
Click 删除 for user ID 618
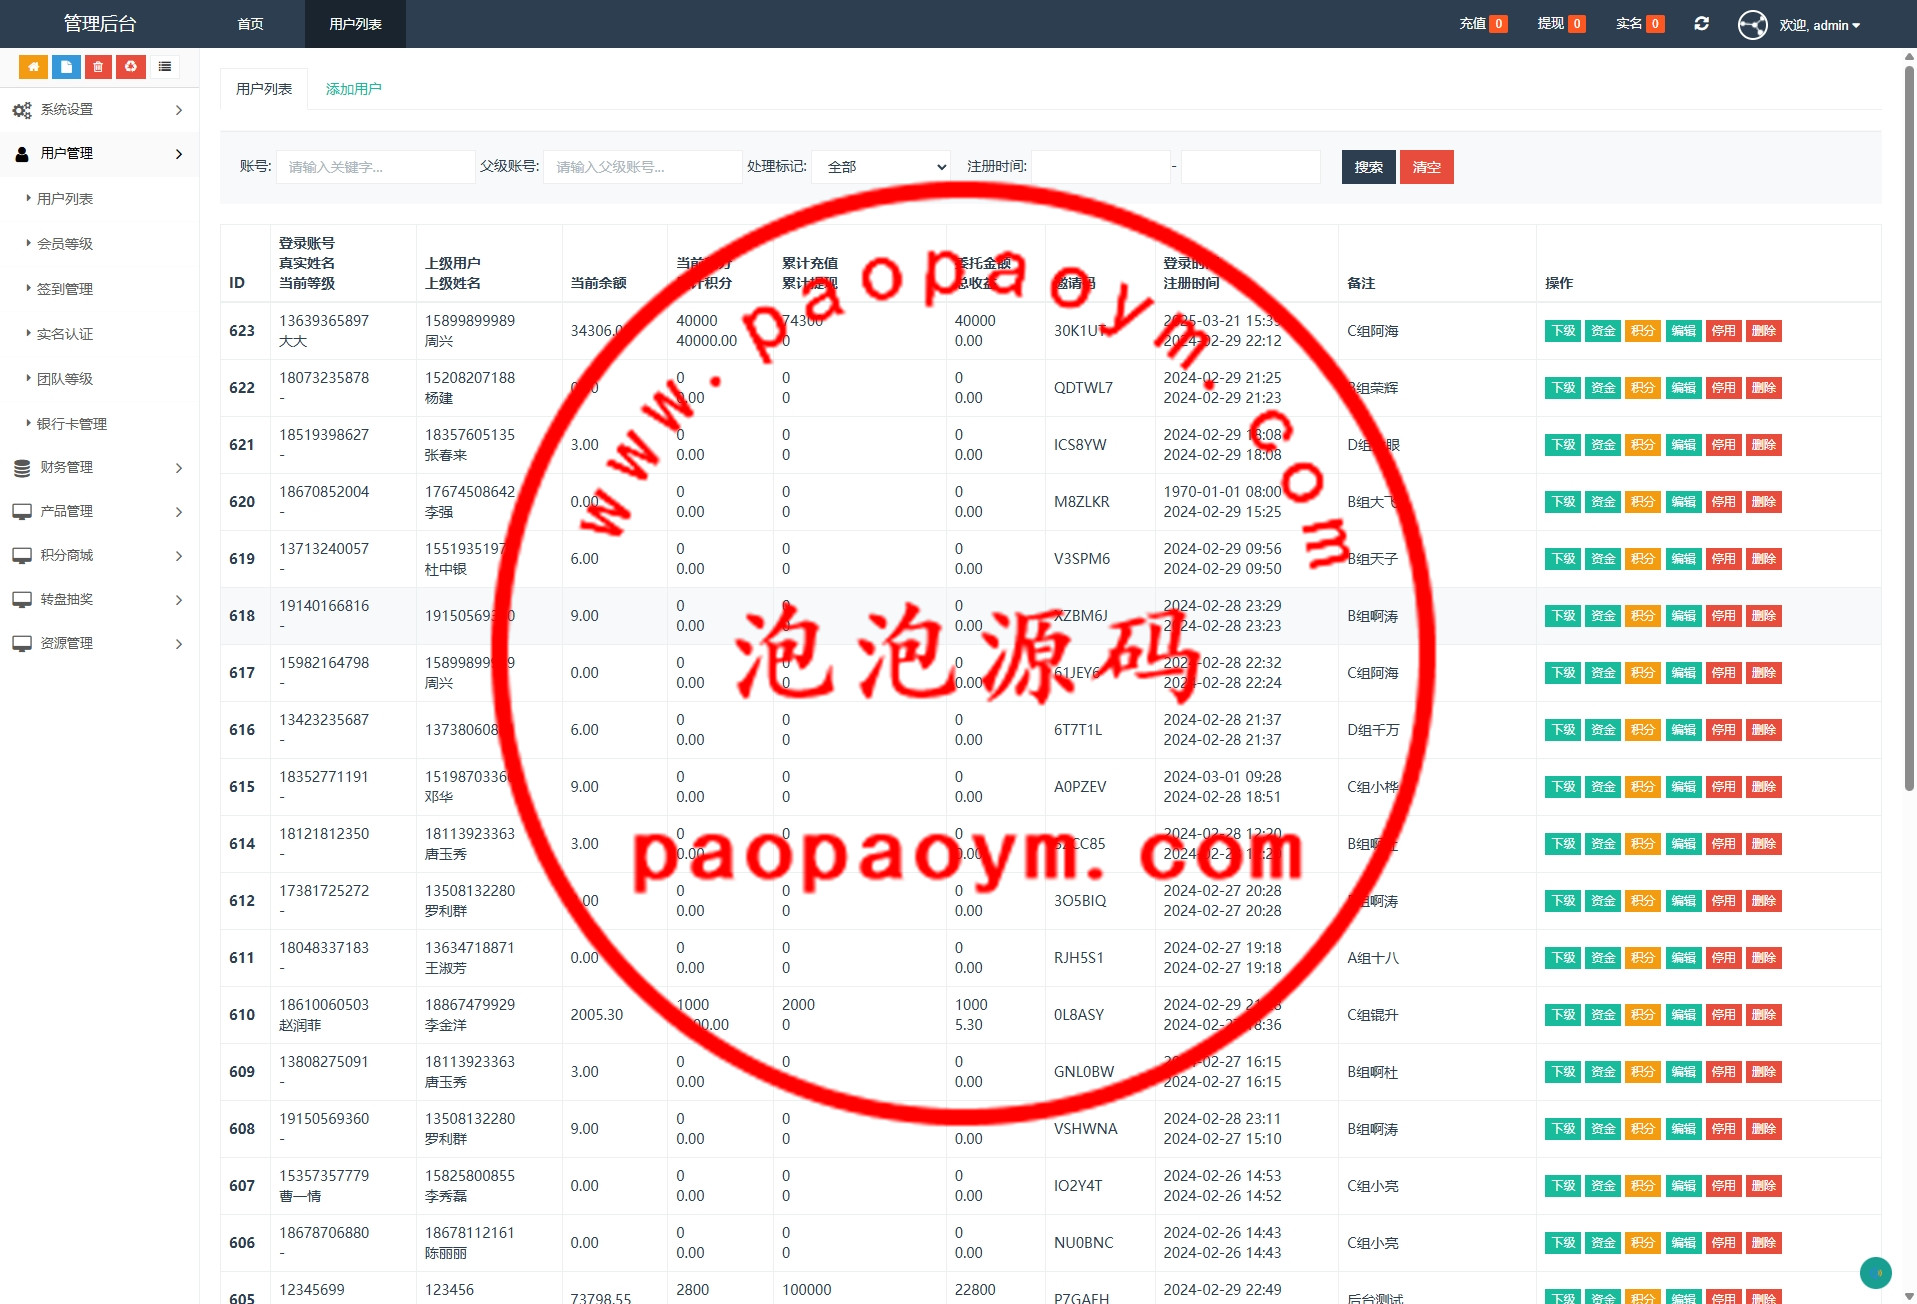[1764, 616]
